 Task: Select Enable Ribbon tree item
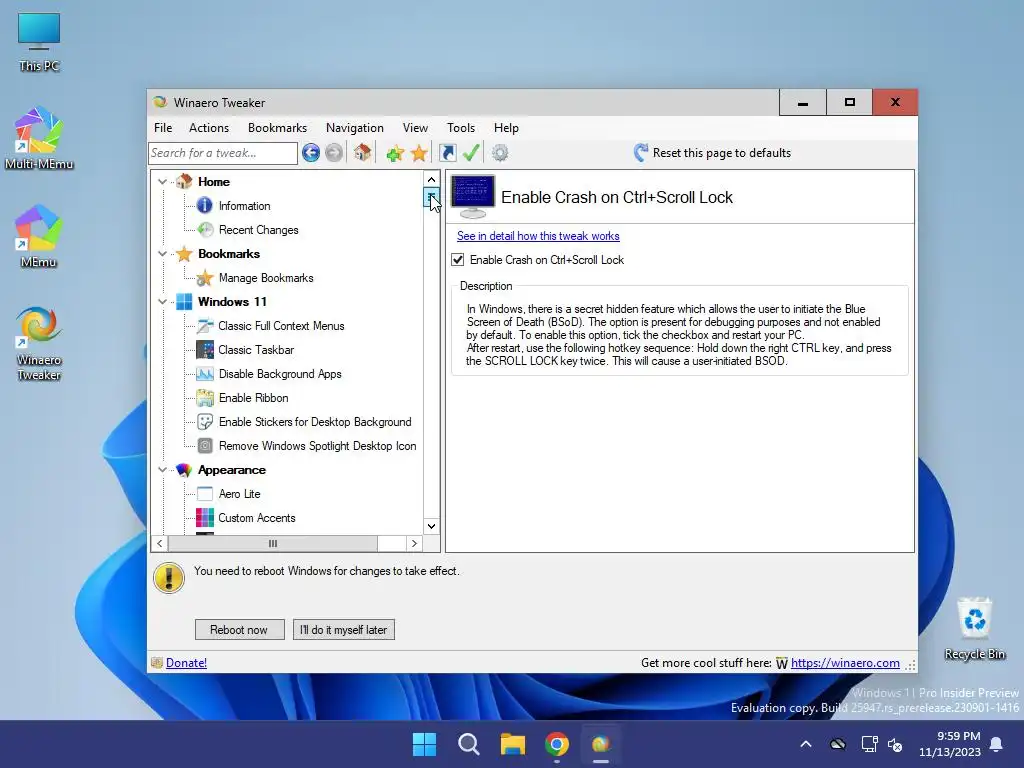coord(253,398)
